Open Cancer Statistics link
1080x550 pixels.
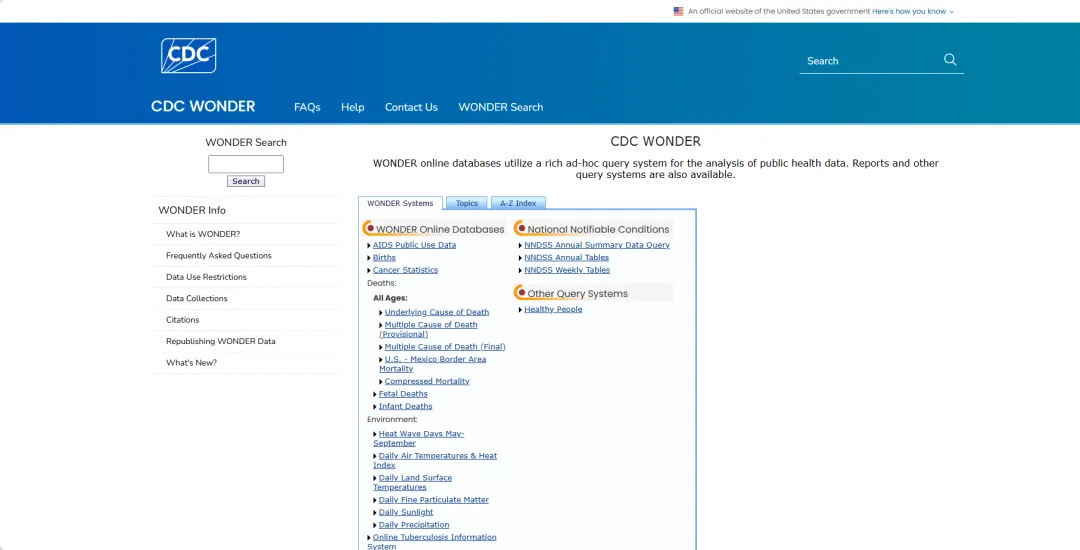[x=405, y=270]
